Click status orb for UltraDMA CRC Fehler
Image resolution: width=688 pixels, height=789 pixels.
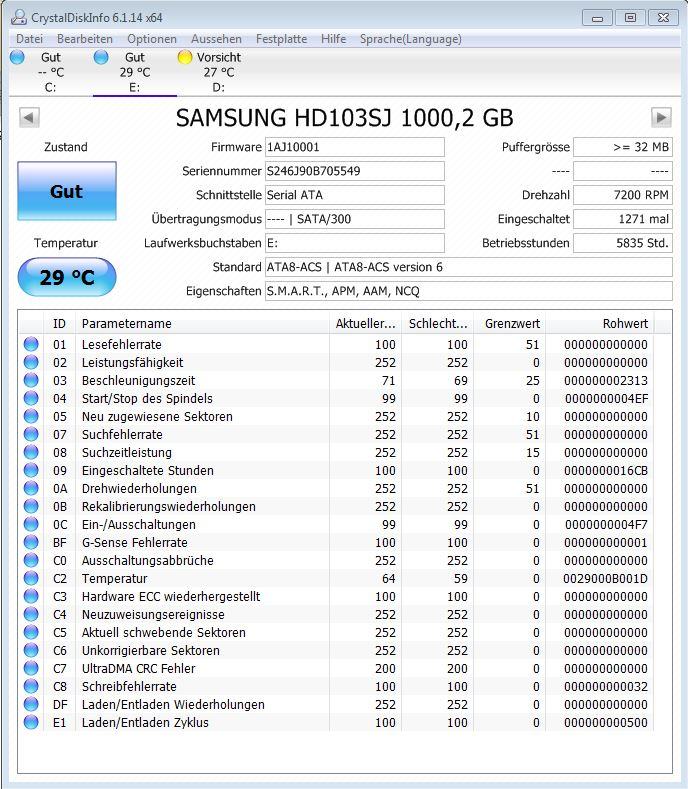[31, 668]
